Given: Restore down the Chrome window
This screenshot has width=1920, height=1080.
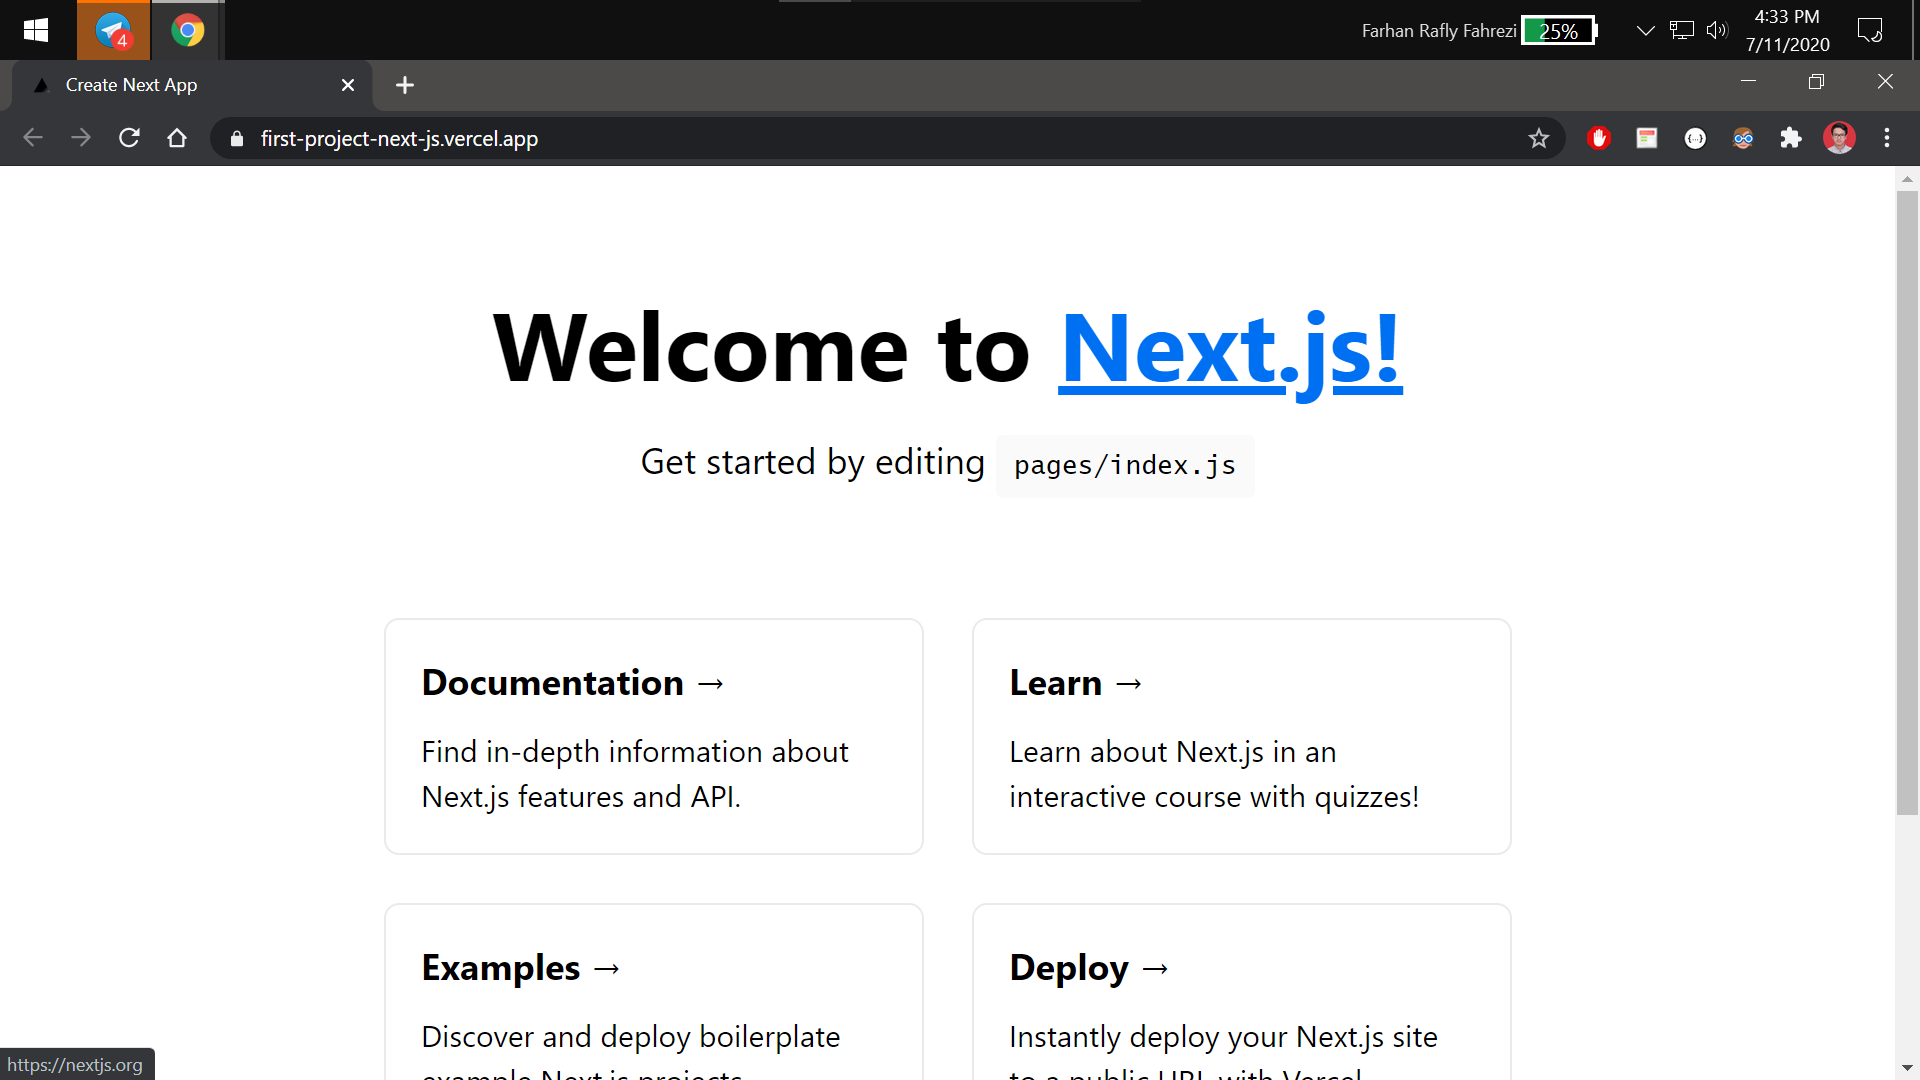Looking at the screenshot, I should pyautogui.click(x=1816, y=81).
